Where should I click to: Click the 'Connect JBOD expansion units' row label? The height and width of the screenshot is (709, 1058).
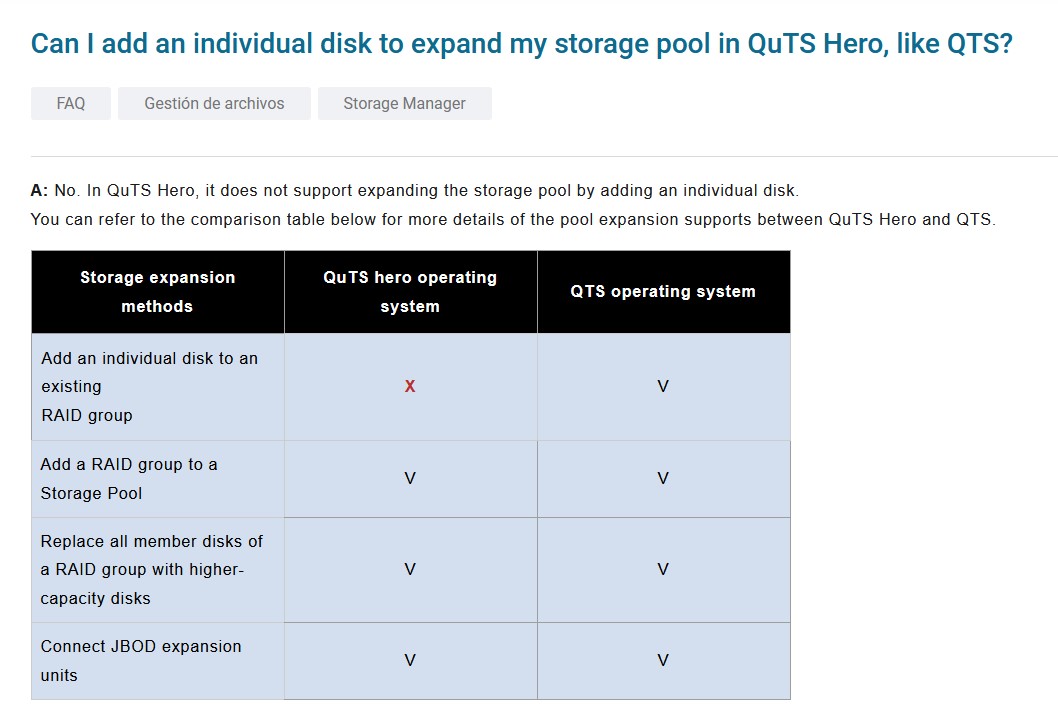(x=141, y=660)
